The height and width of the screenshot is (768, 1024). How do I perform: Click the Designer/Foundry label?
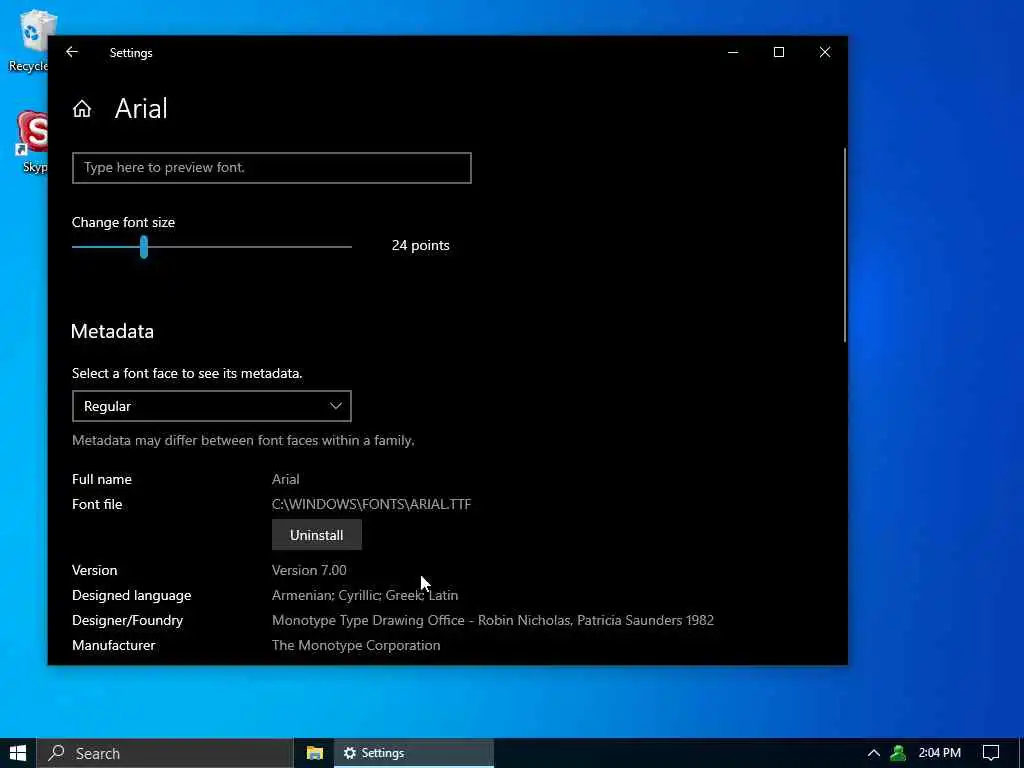click(x=127, y=620)
